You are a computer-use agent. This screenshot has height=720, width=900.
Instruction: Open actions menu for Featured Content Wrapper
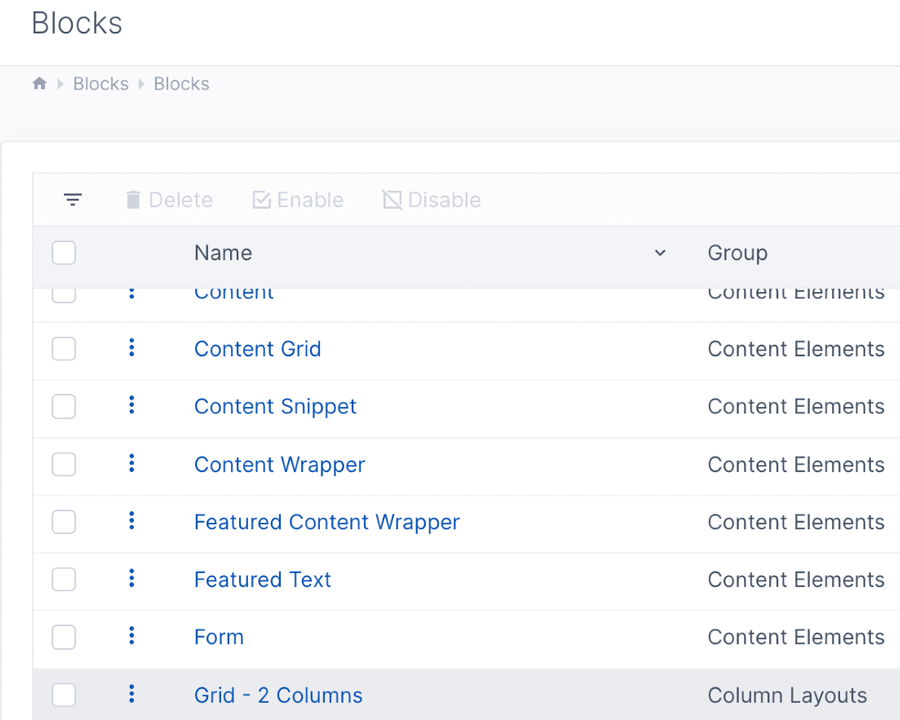(131, 521)
